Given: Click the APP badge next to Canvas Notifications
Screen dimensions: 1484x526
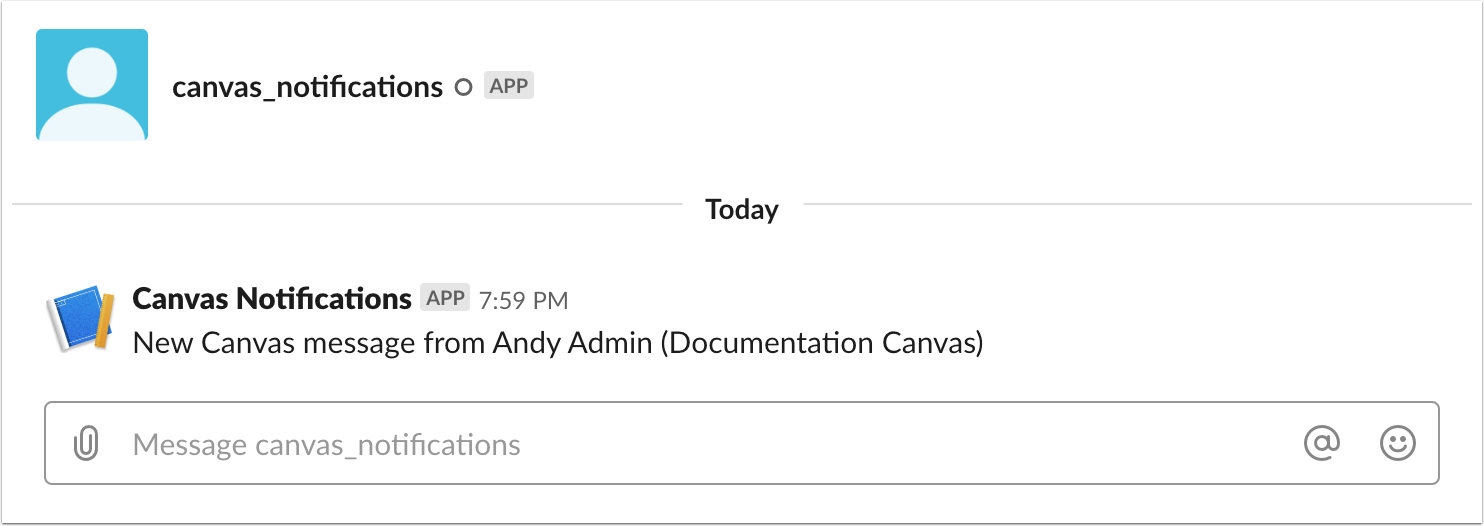Looking at the screenshot, I should click(445, 298).
